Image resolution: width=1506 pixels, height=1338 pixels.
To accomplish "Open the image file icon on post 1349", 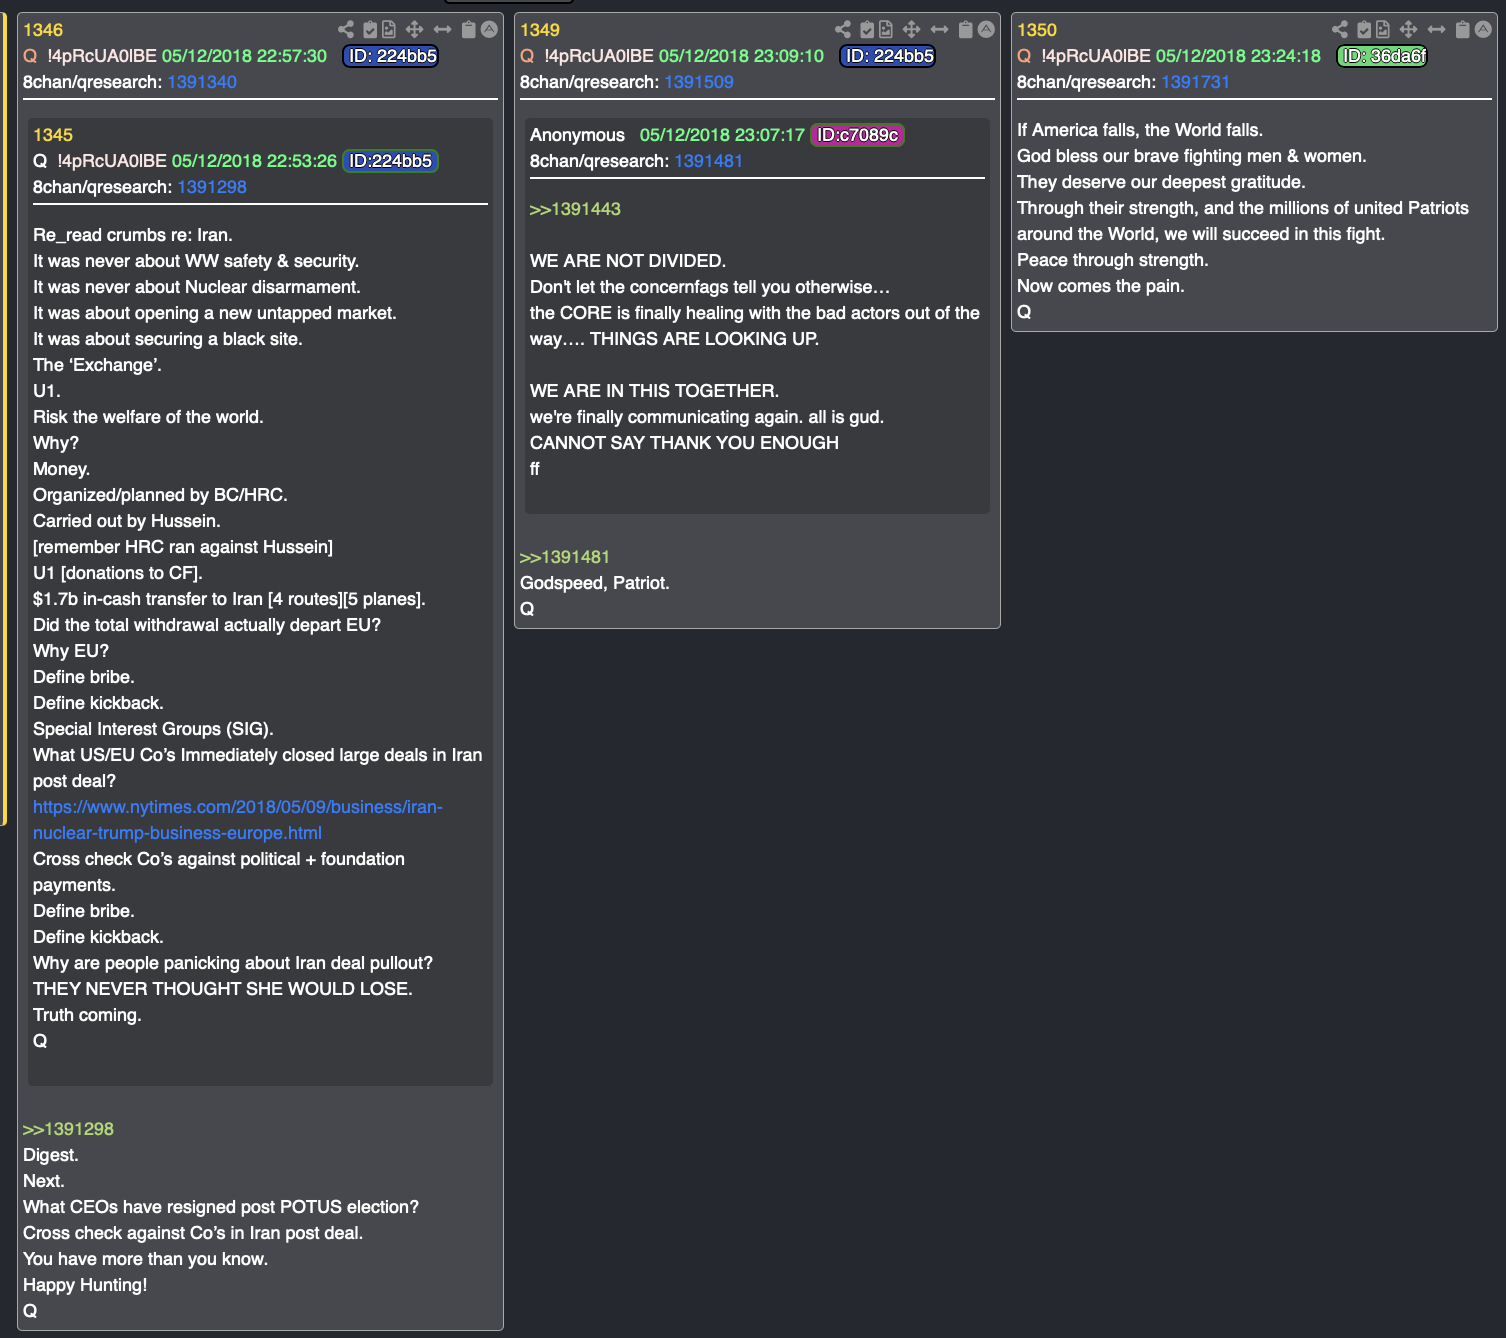I will pos(886,30).
